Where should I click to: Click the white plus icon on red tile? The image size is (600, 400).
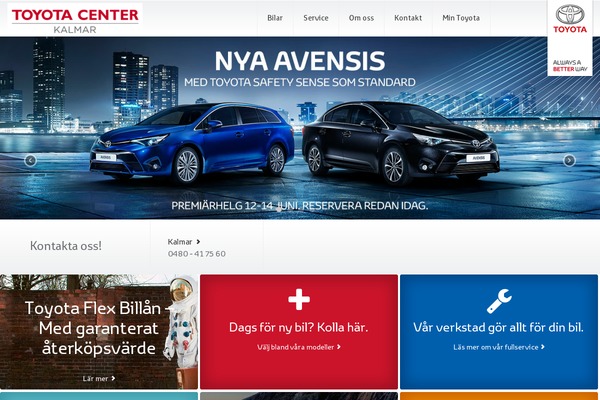point(299,299)
